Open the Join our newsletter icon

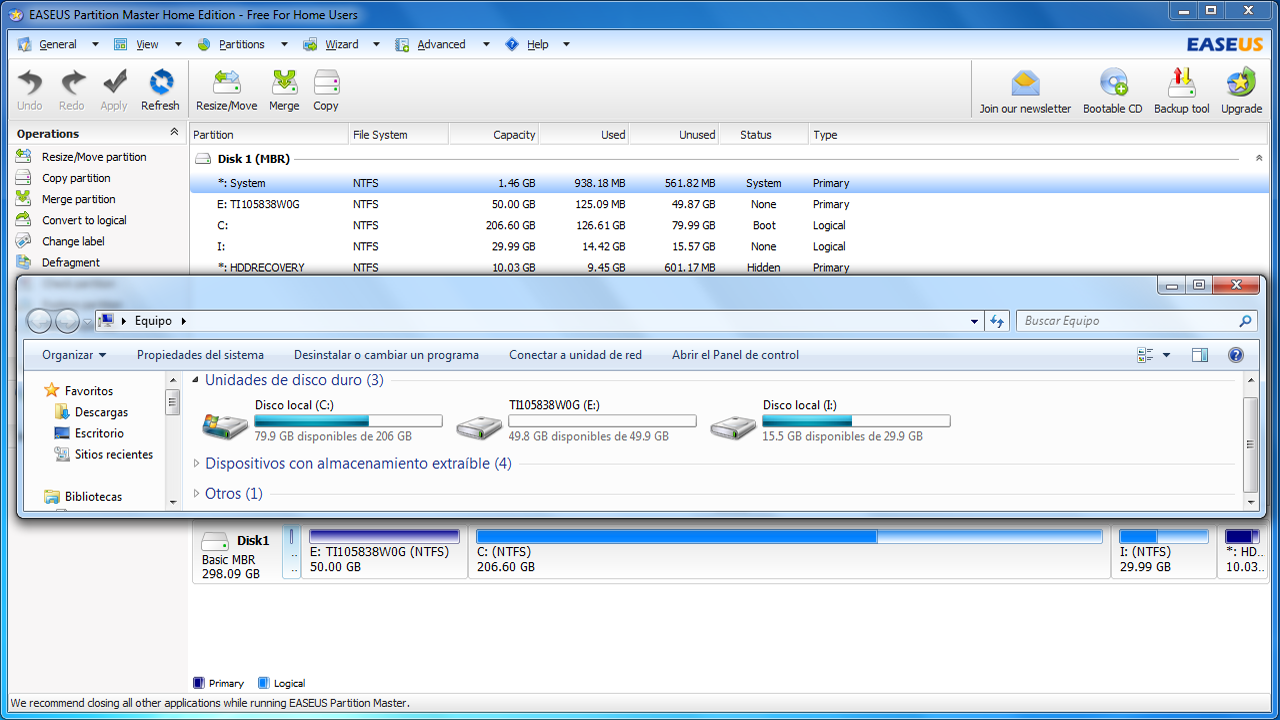[1025, 82]
